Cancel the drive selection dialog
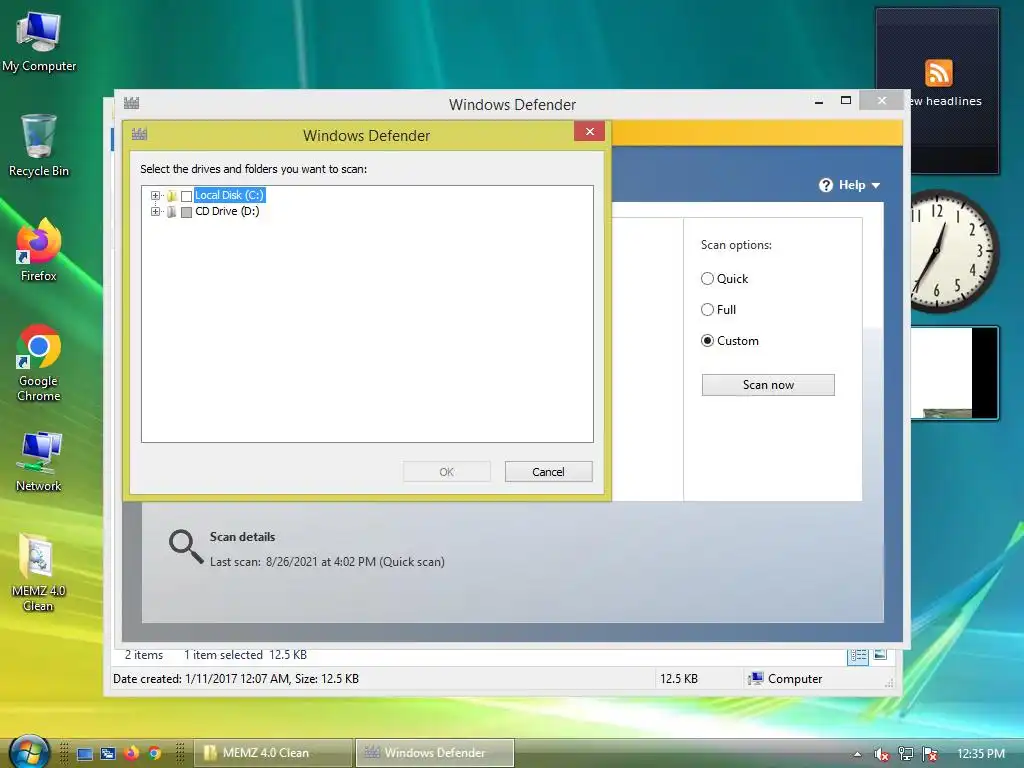The height and width of the screenshot is (768, 1024). point(549,472)
